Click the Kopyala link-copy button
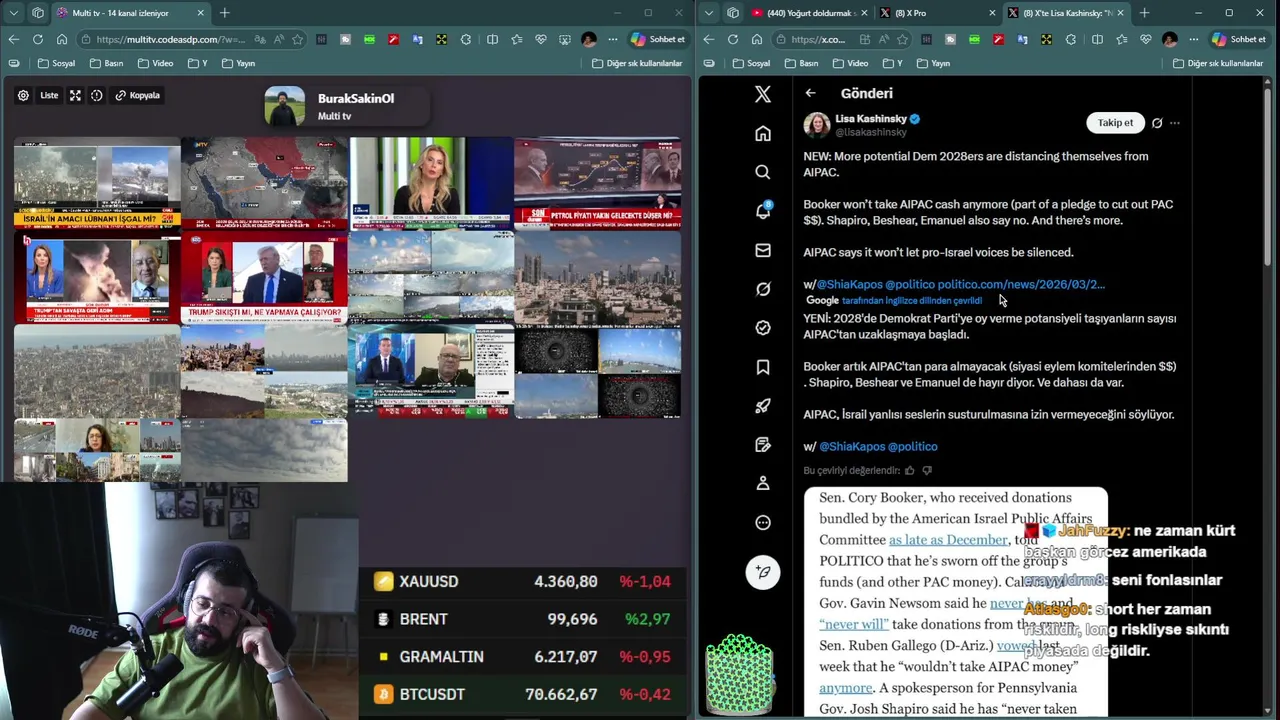Image resolution: width=1280 pixels, height=720 pixels. click(x=138, y=96)
